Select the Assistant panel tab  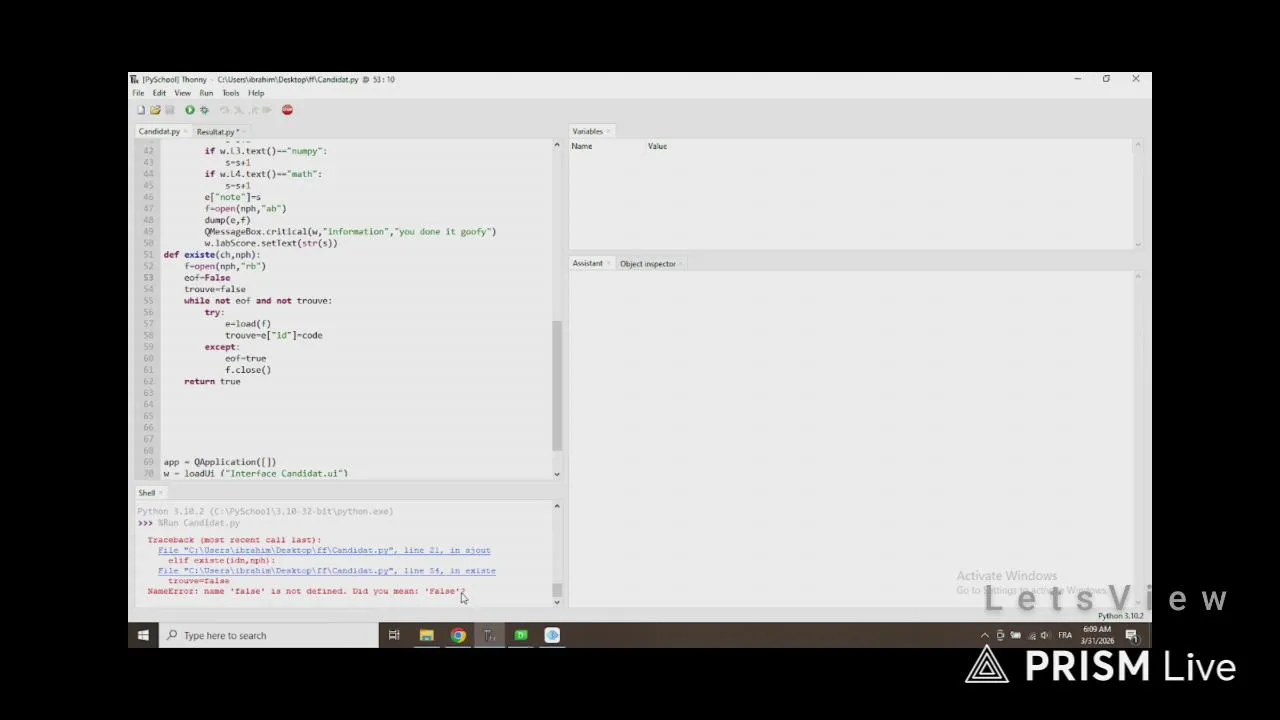tap(587, 264)
